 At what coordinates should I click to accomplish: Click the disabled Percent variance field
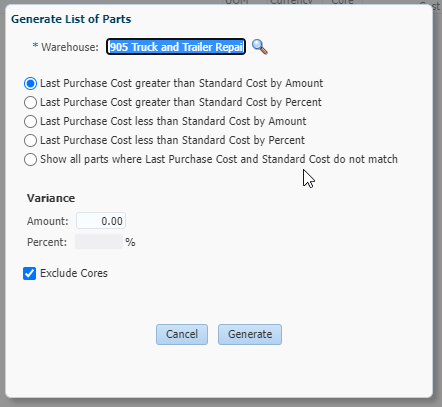(x=99, y=242)
